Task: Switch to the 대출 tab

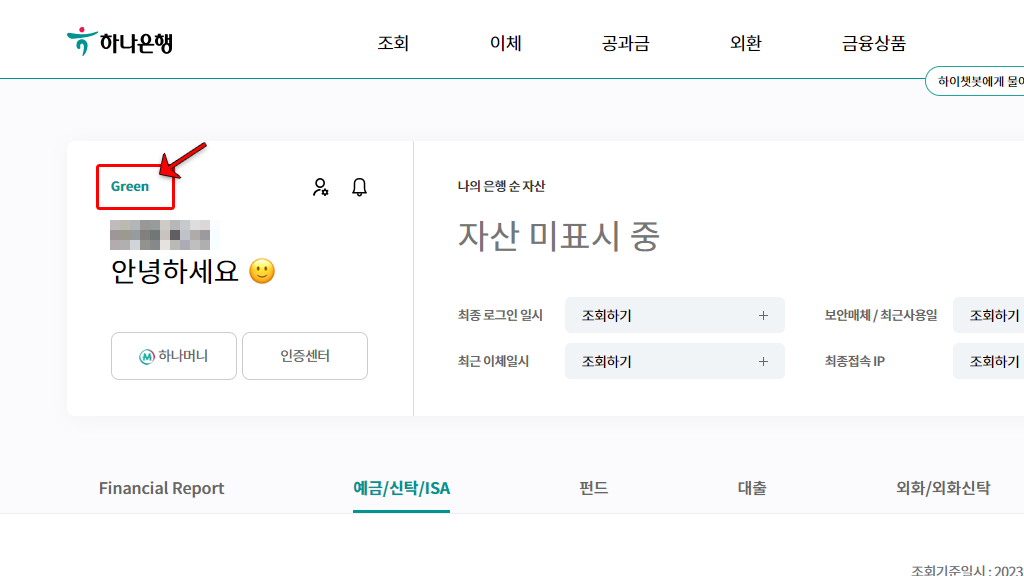Action: click(x=751, y=488)
